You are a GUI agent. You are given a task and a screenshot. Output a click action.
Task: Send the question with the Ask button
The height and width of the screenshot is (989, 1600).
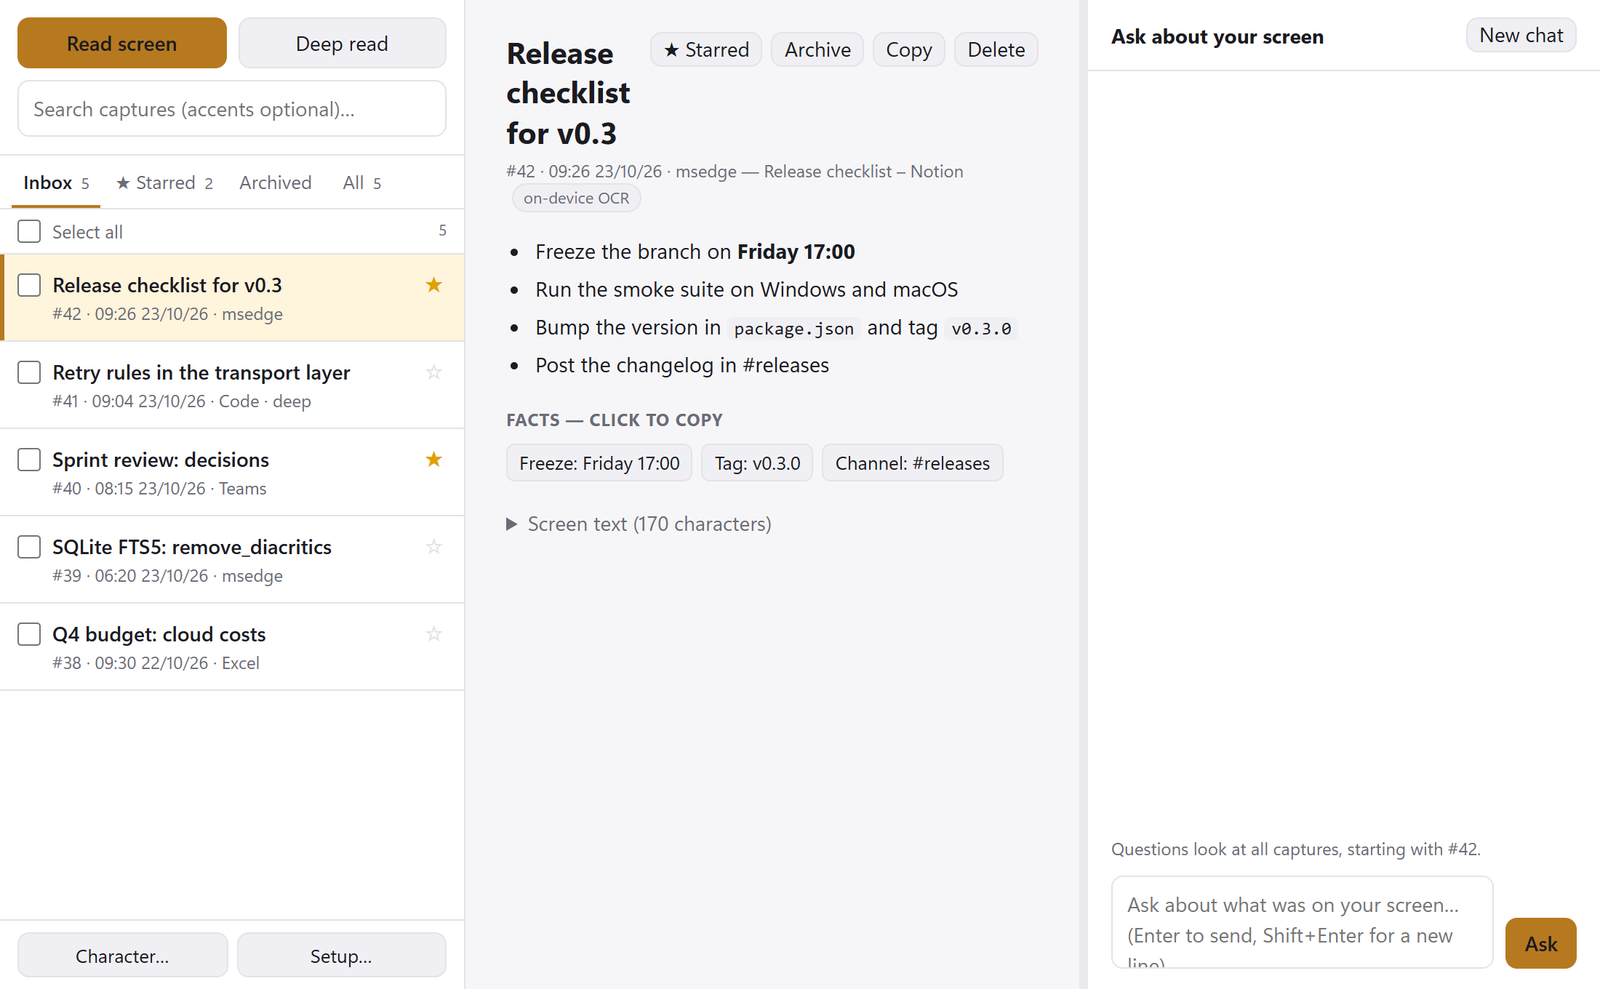(1541, 943)
